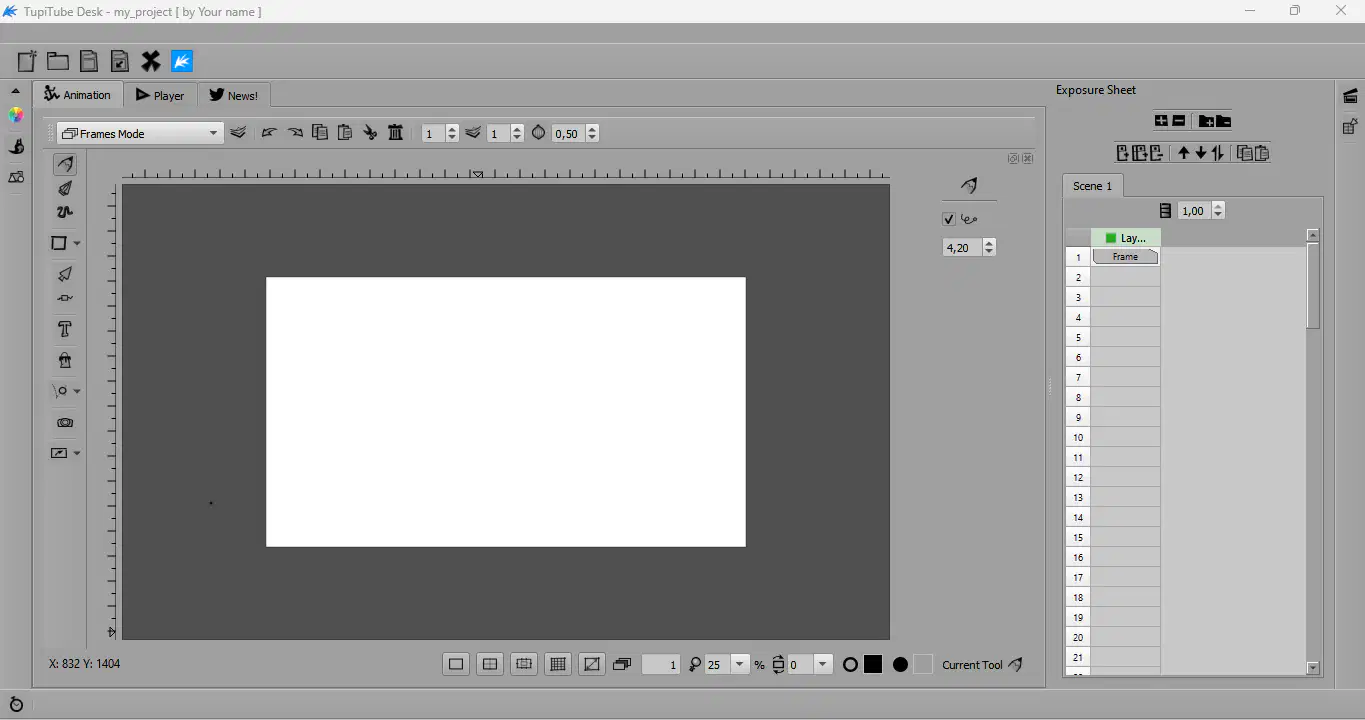Select the Lay... layer header
Screen dimensions: 1365x720
point(1126,238)
